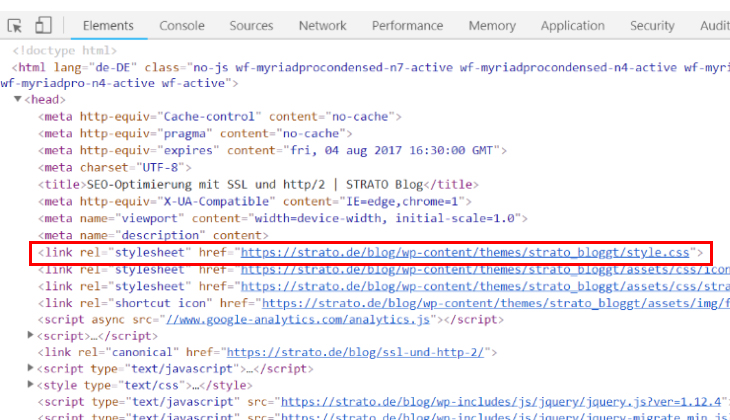Open the Performance tab

pos(407,26)
